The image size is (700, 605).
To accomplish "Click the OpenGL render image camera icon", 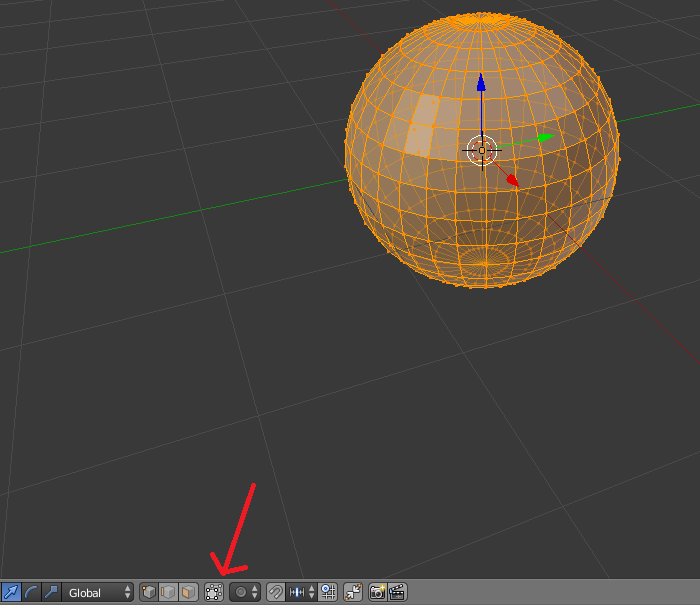I will 378,592.
